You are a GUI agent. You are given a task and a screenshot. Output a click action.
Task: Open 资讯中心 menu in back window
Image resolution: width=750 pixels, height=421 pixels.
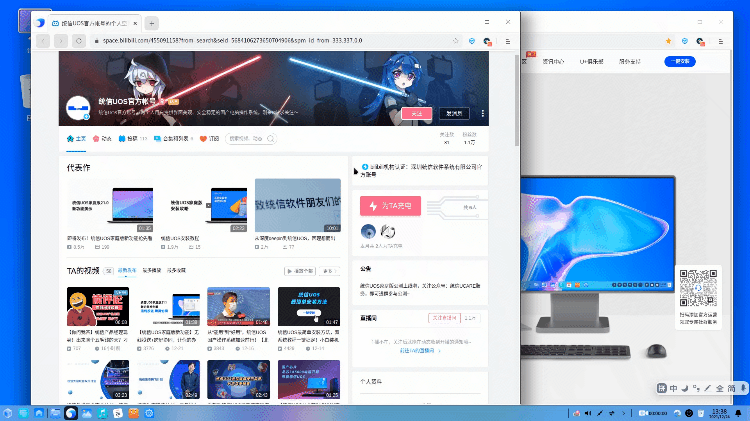[x=553, y=61]
